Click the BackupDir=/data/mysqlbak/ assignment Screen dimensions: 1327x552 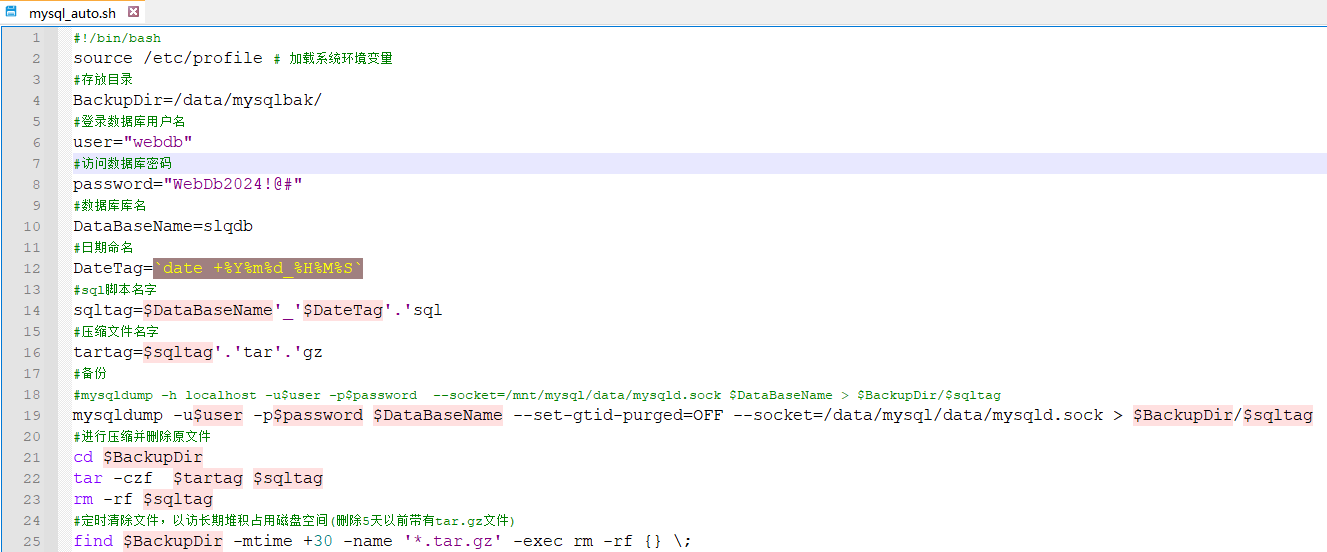tap(197, 100)
